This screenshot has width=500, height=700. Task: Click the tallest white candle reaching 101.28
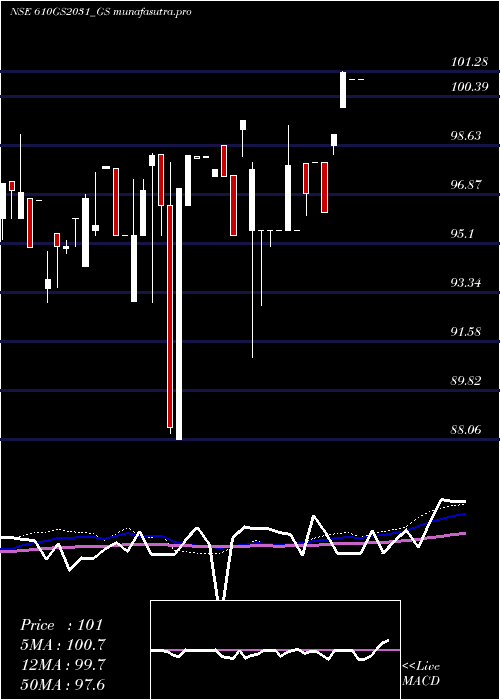pos(343,90)
